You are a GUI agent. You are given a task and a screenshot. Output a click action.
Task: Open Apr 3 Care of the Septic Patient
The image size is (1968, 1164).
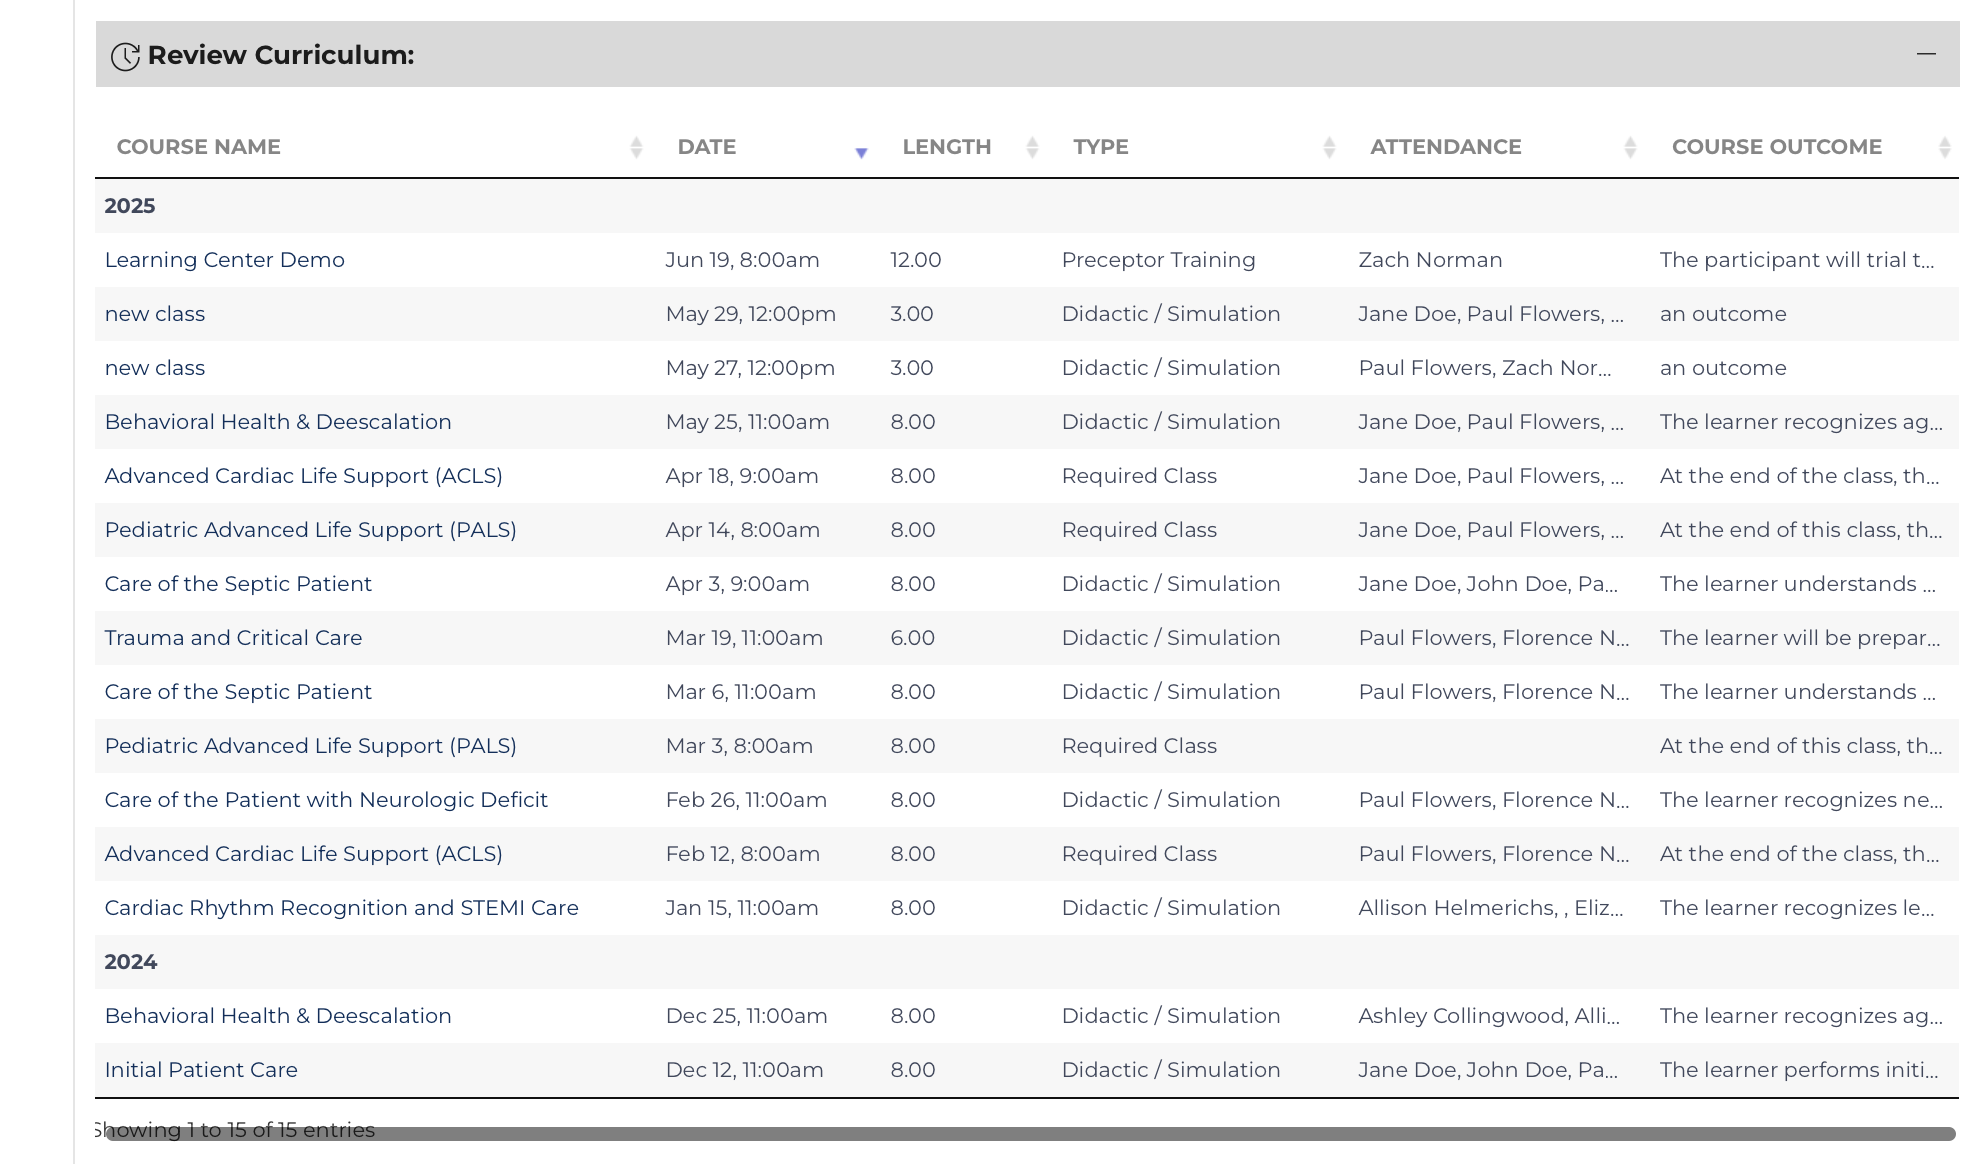click(x=238, y=584)
